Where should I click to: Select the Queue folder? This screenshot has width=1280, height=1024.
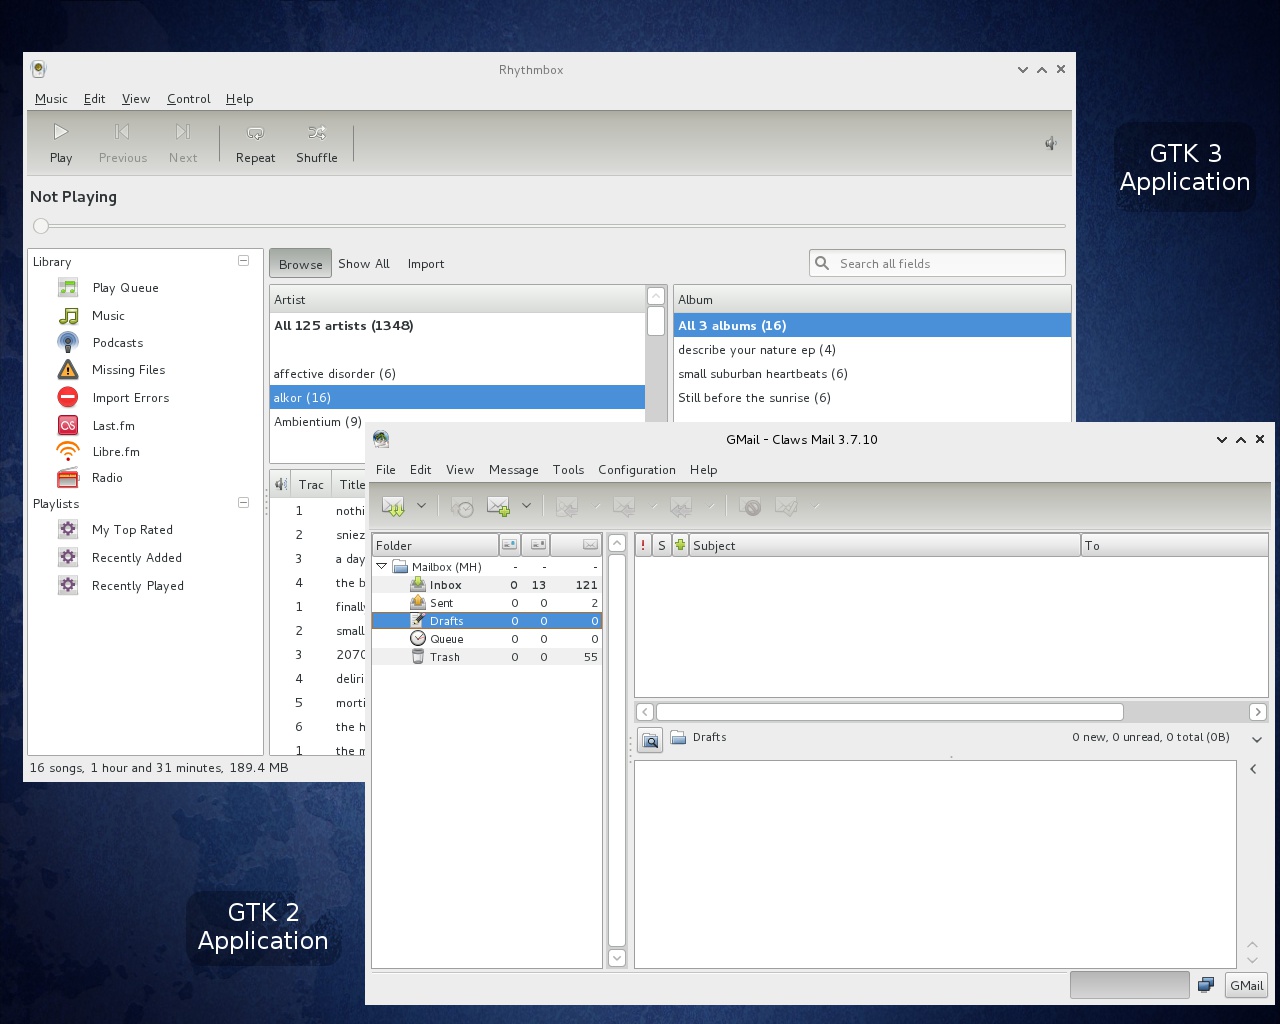487,639
